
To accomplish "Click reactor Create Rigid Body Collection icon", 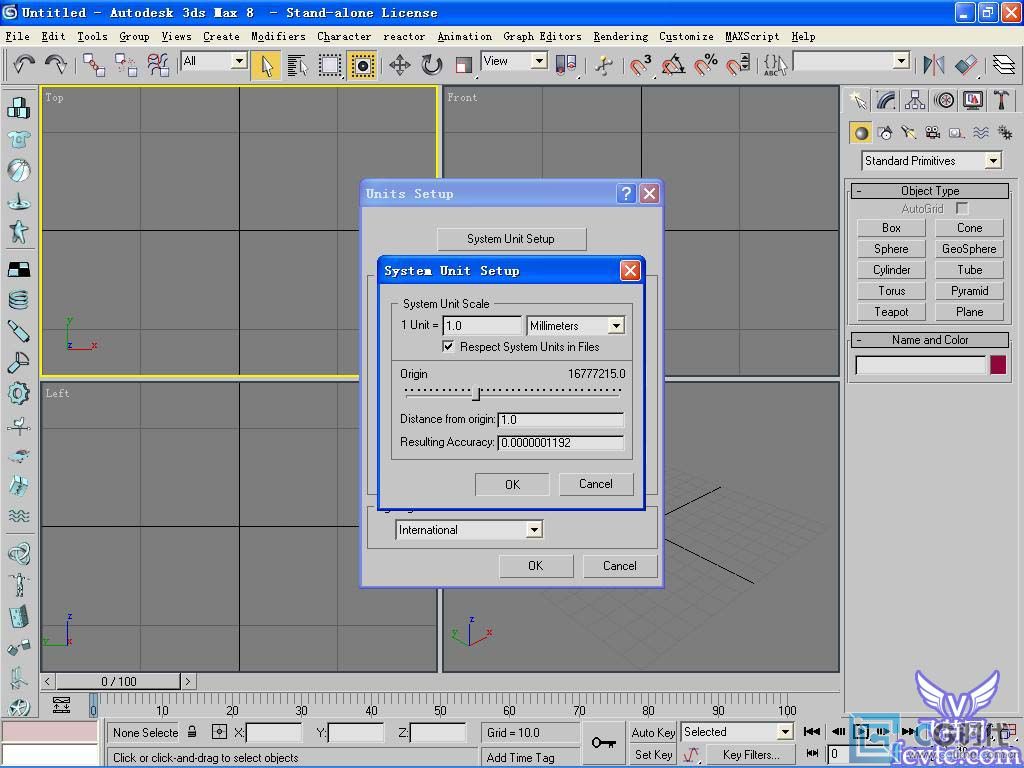I will [x=18, y=108].
